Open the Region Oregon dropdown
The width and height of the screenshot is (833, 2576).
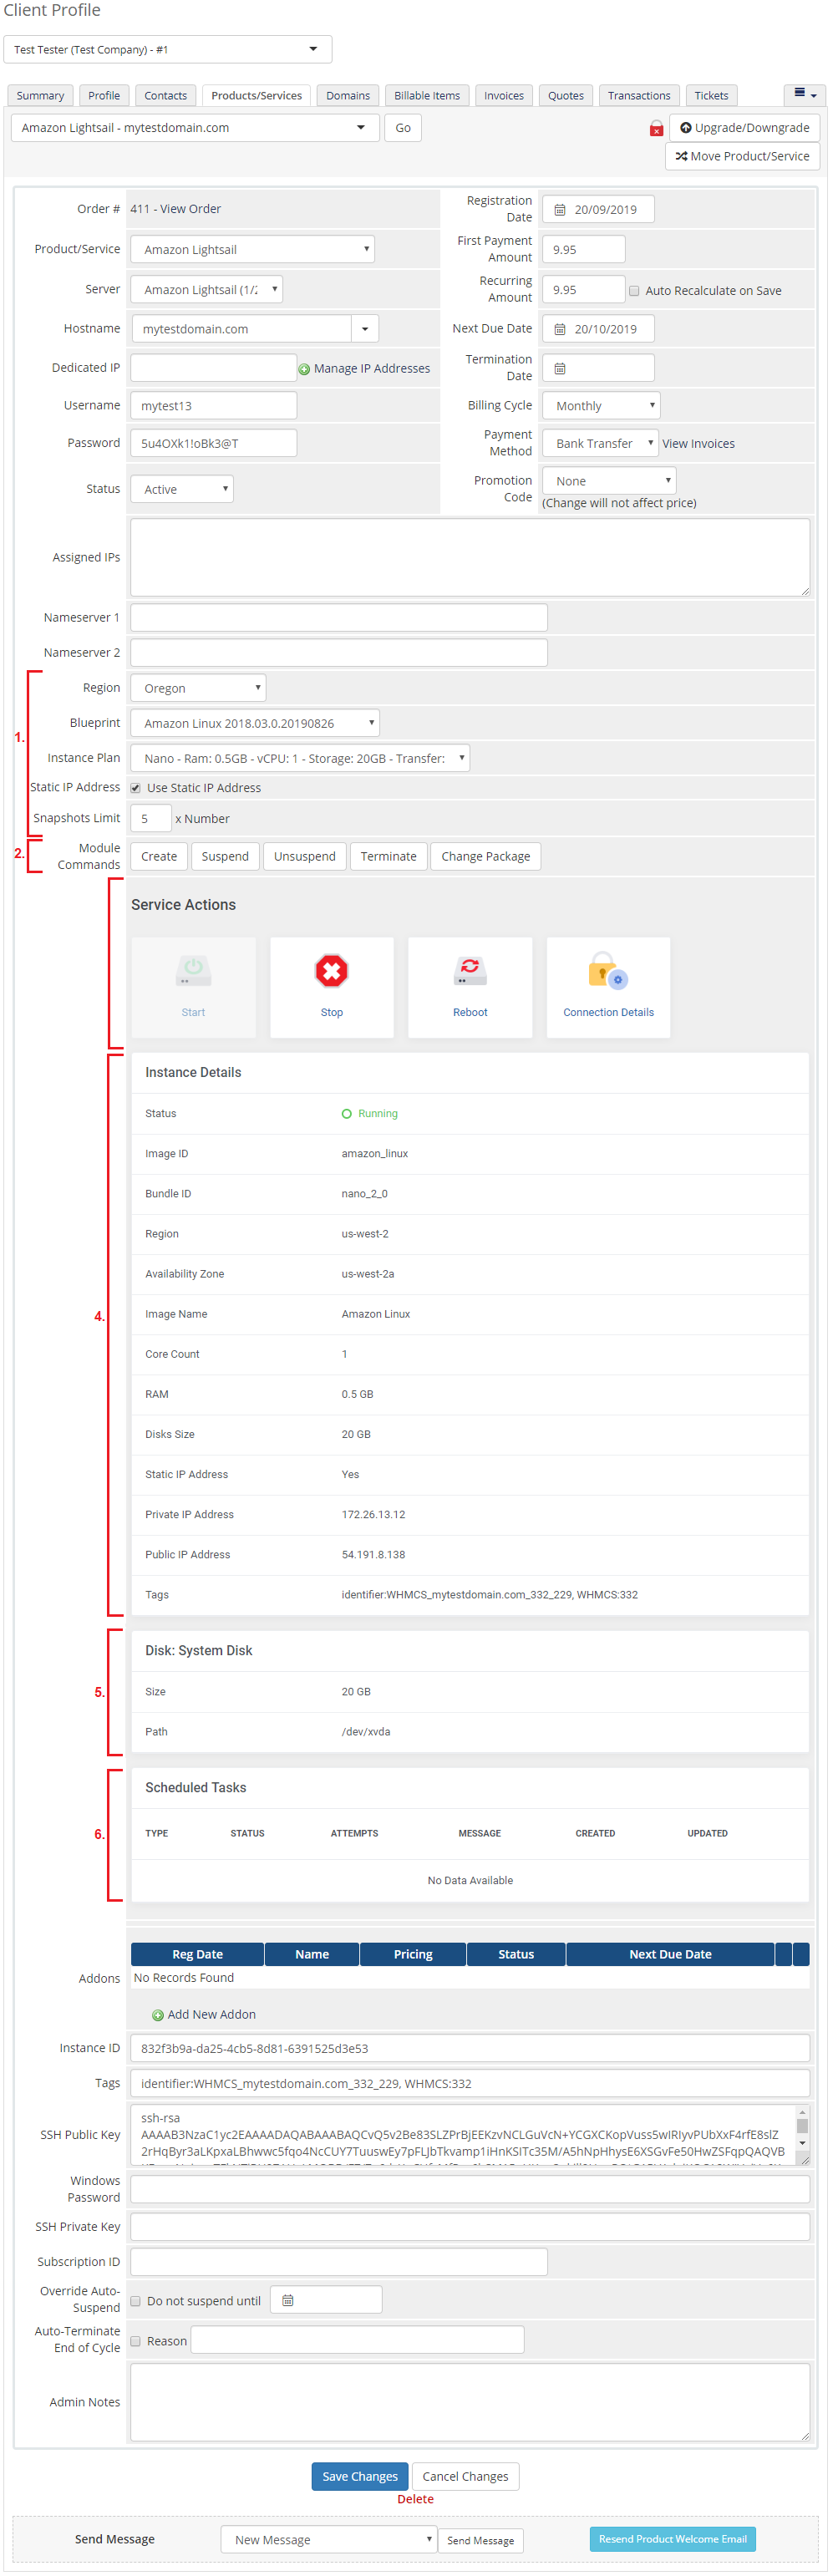click(x=198, y=688)
